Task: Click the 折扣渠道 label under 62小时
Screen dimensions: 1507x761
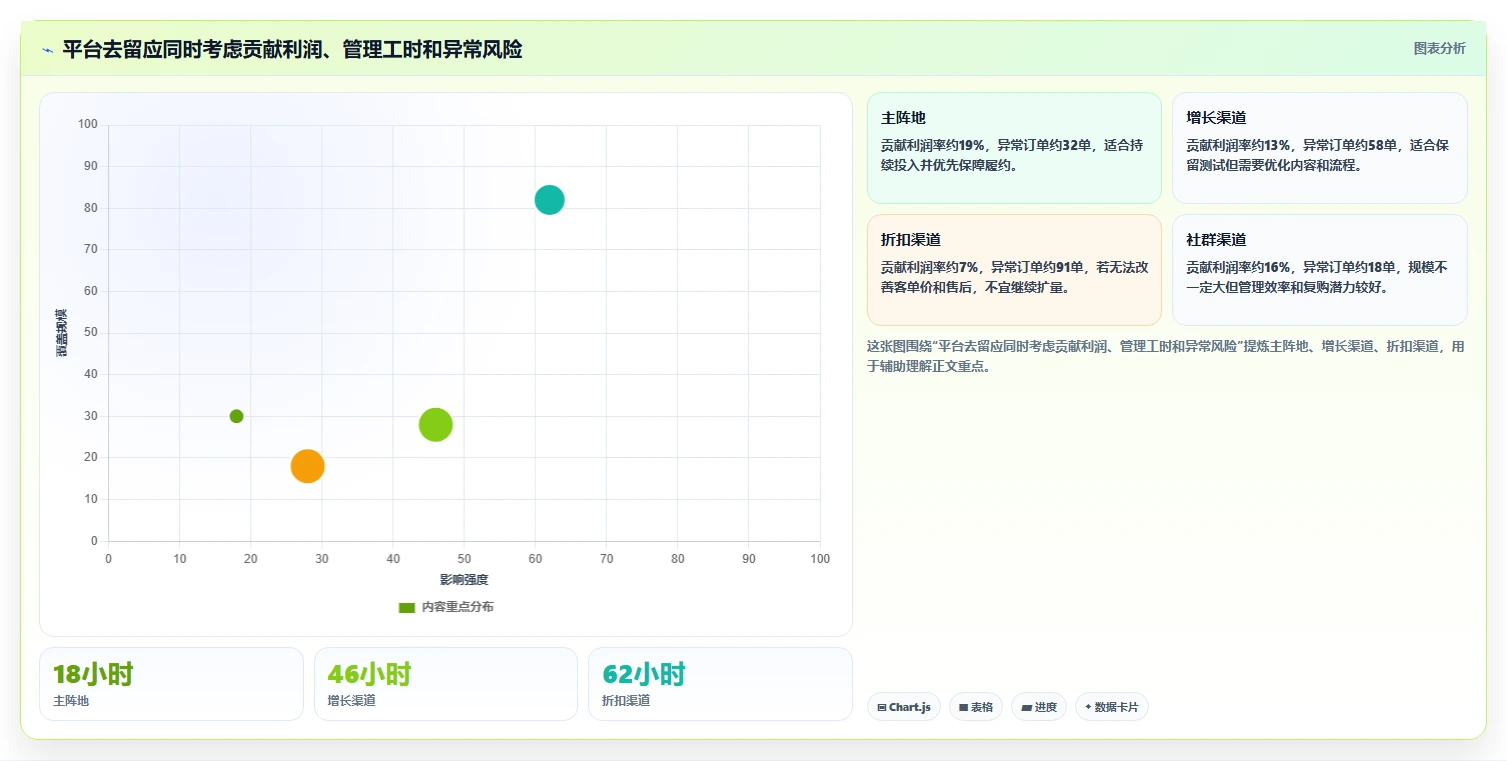Action: pos(626,701)
